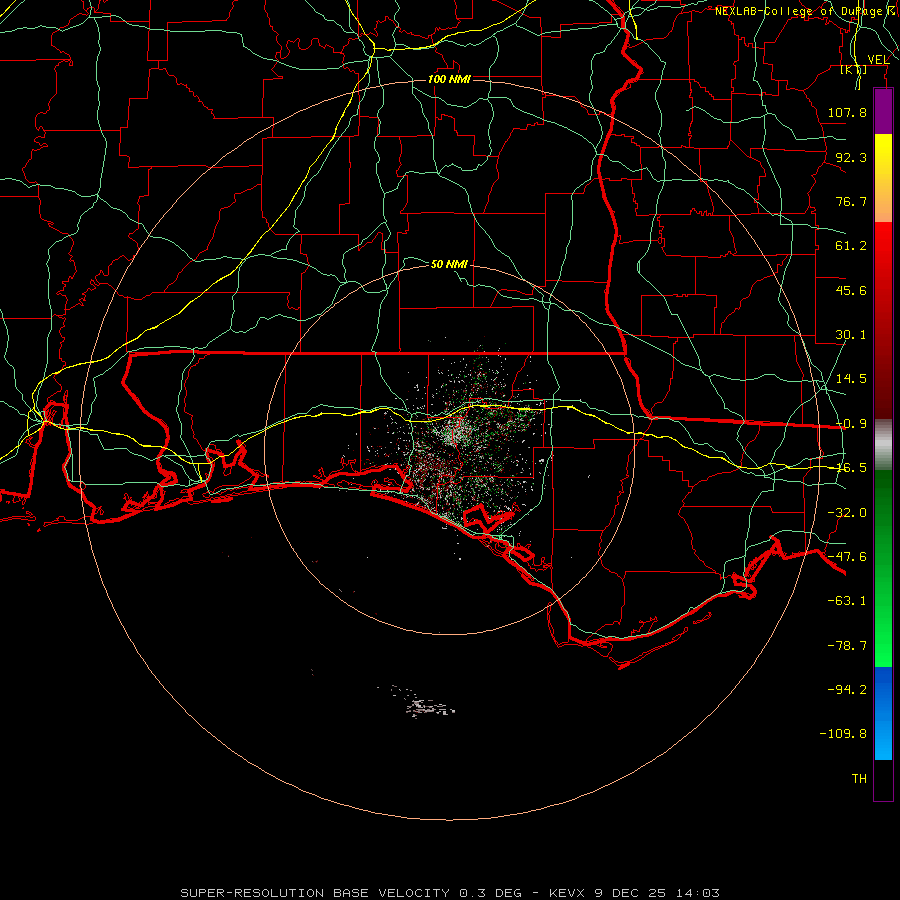Click the 107.8 velocity scale value
The width and height of the screenshot is (900, 900).
(847, 112)
